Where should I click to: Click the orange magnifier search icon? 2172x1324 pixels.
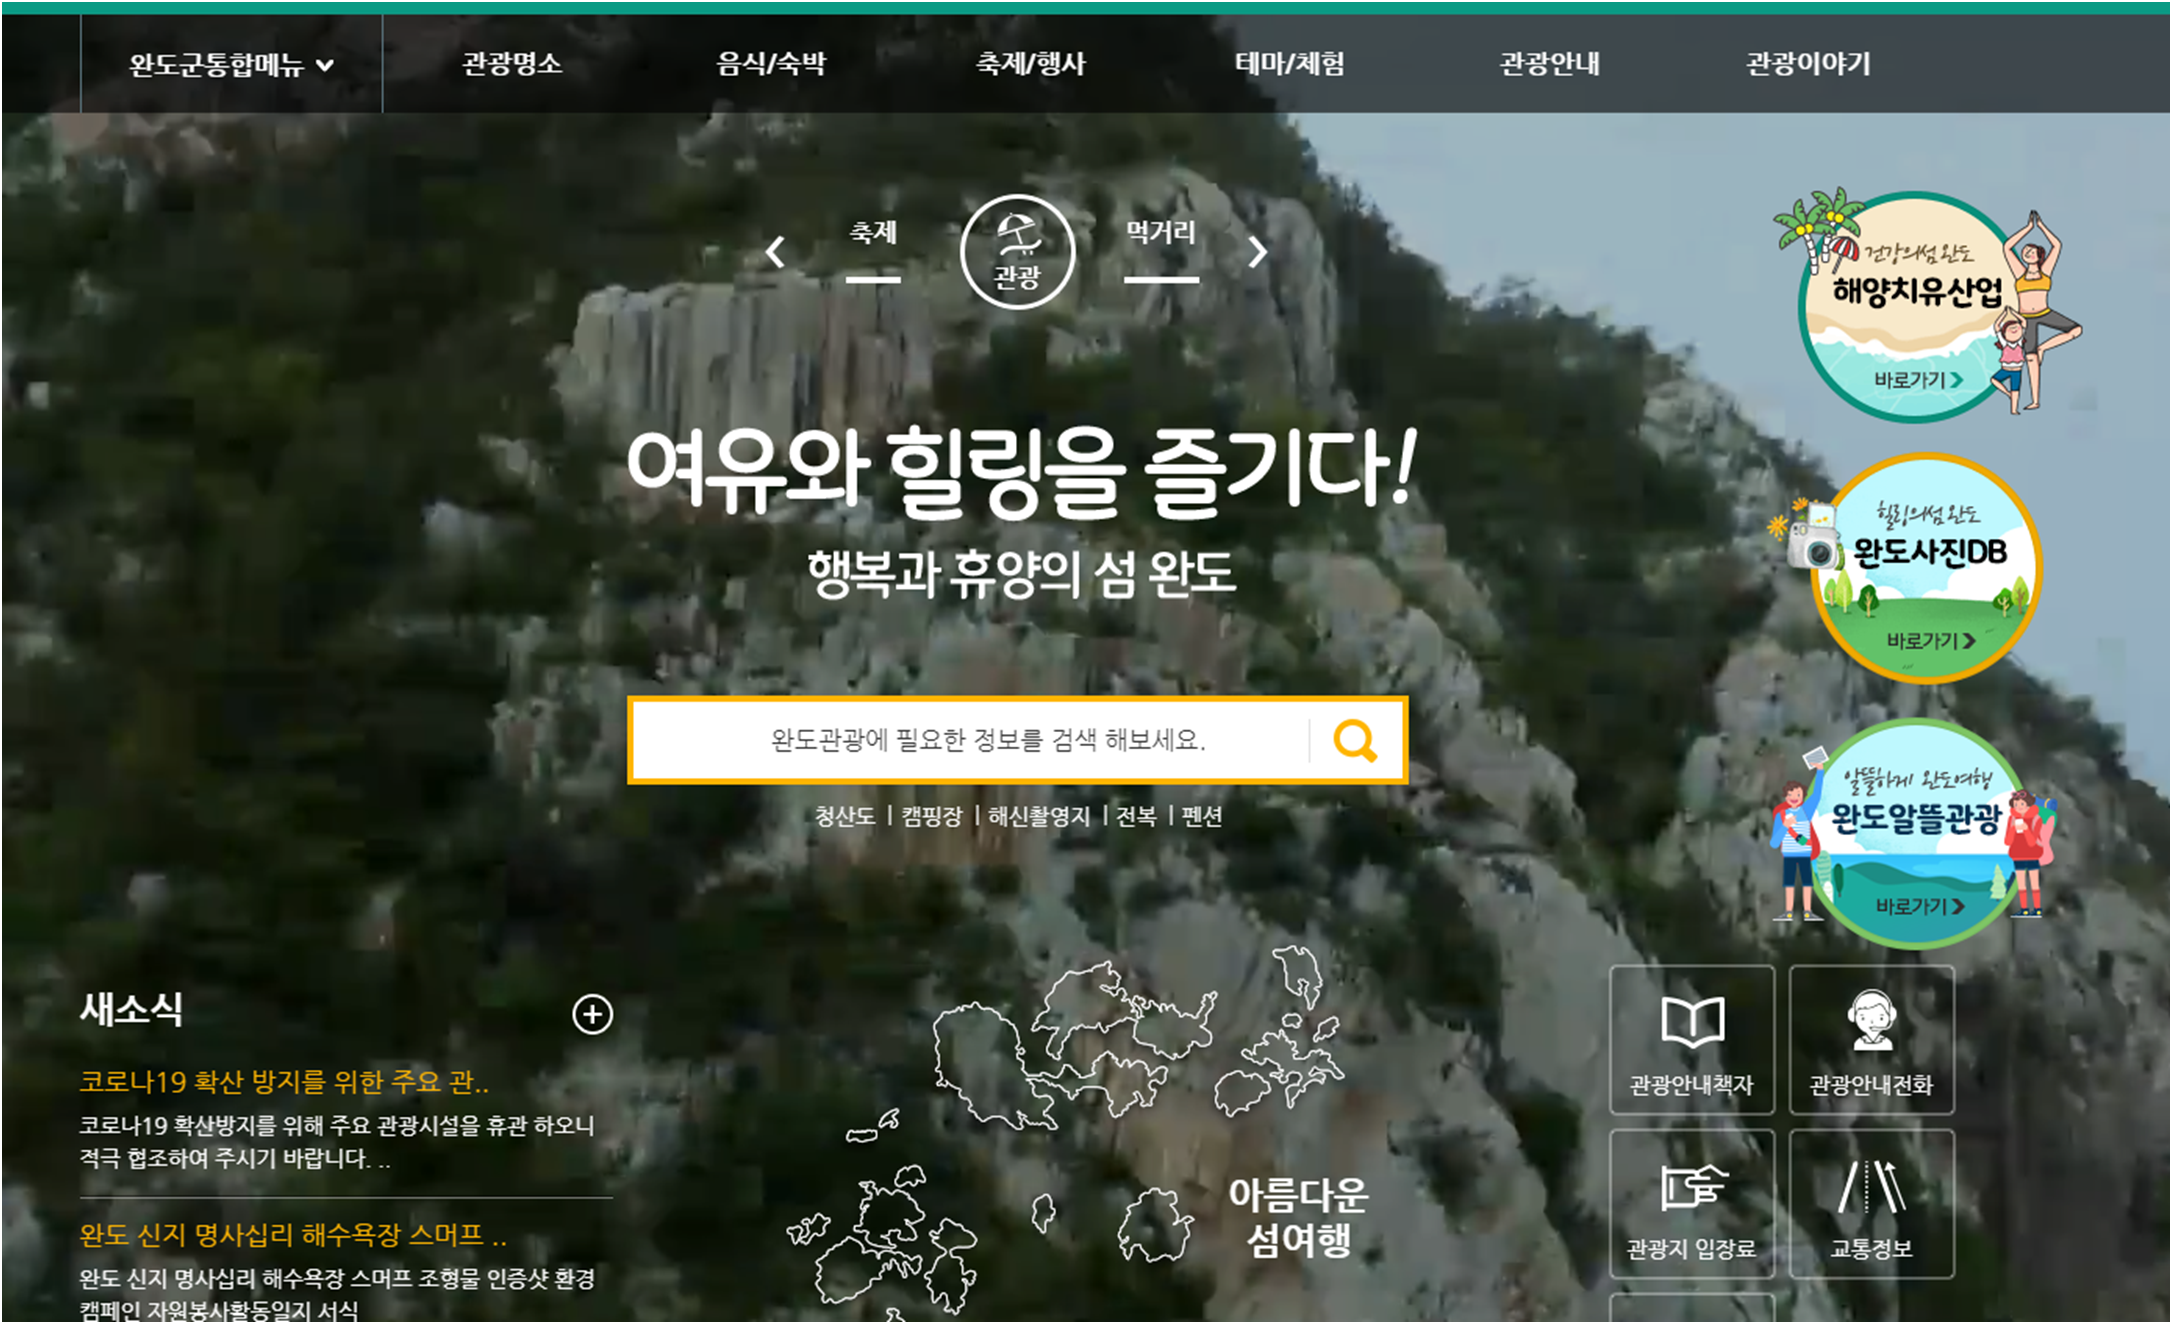coord(1355,741)
